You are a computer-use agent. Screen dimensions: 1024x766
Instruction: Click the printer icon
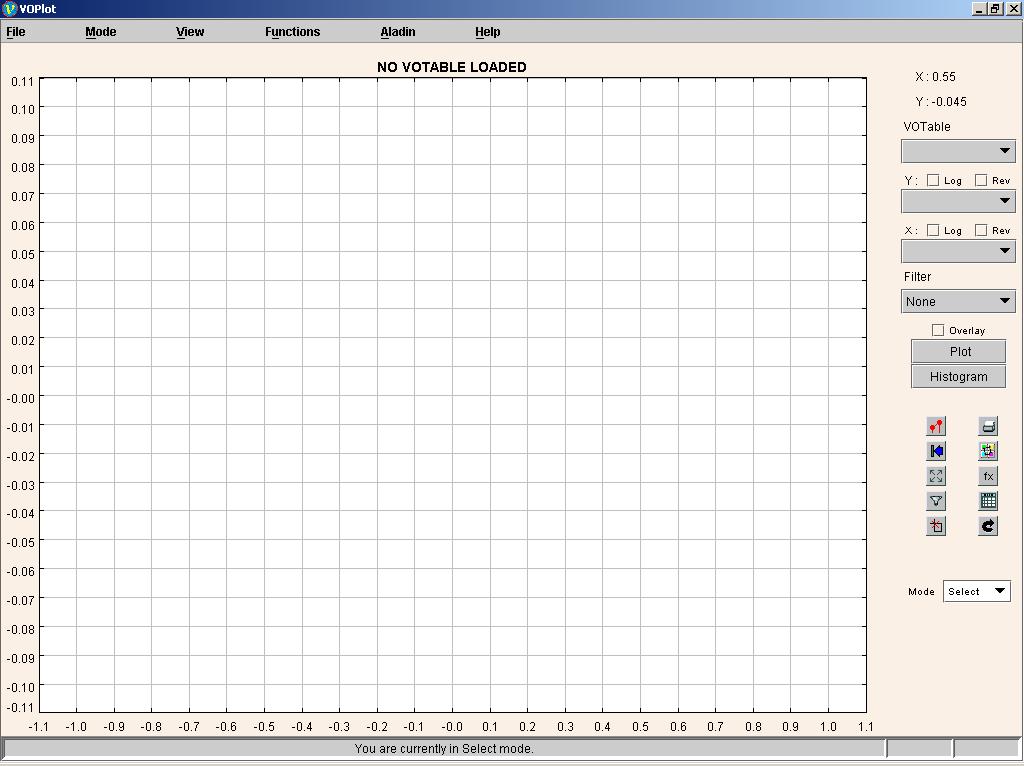coord(988,427)
